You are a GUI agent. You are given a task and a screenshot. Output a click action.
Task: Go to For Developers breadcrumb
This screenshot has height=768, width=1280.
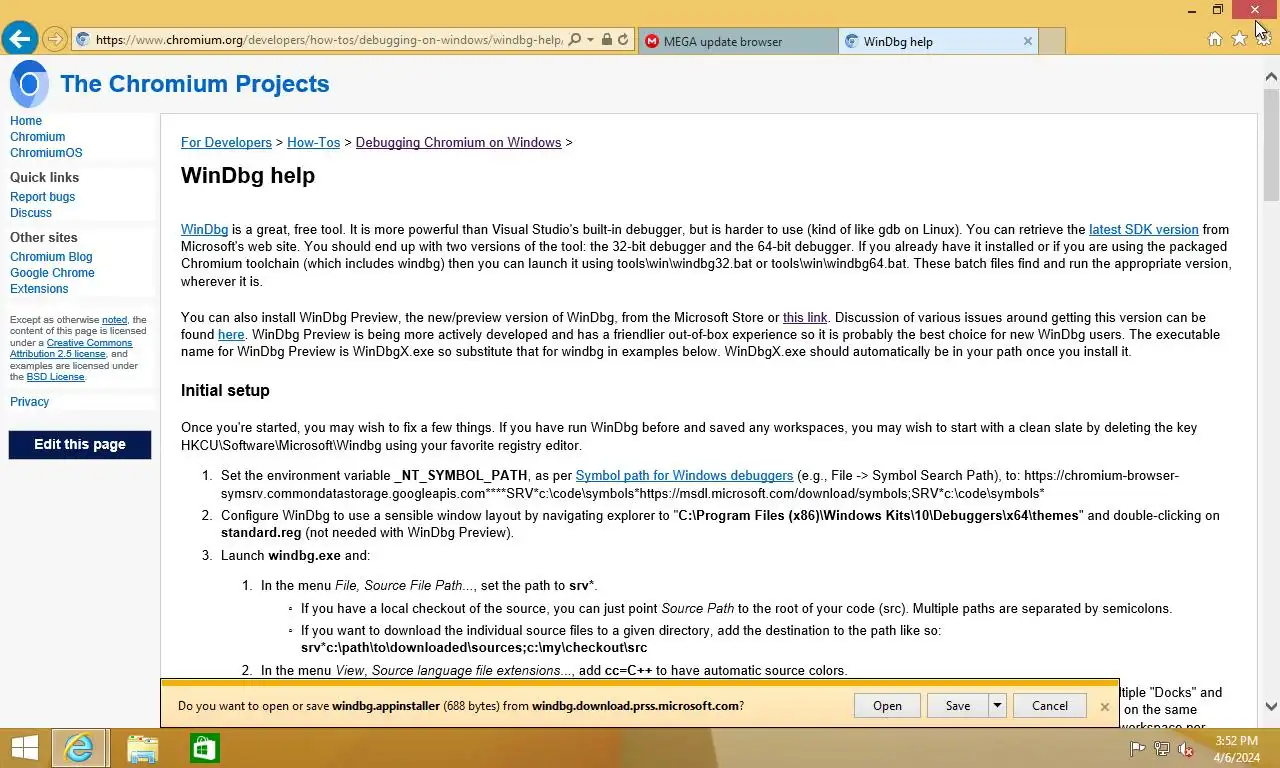click(226, 143)
